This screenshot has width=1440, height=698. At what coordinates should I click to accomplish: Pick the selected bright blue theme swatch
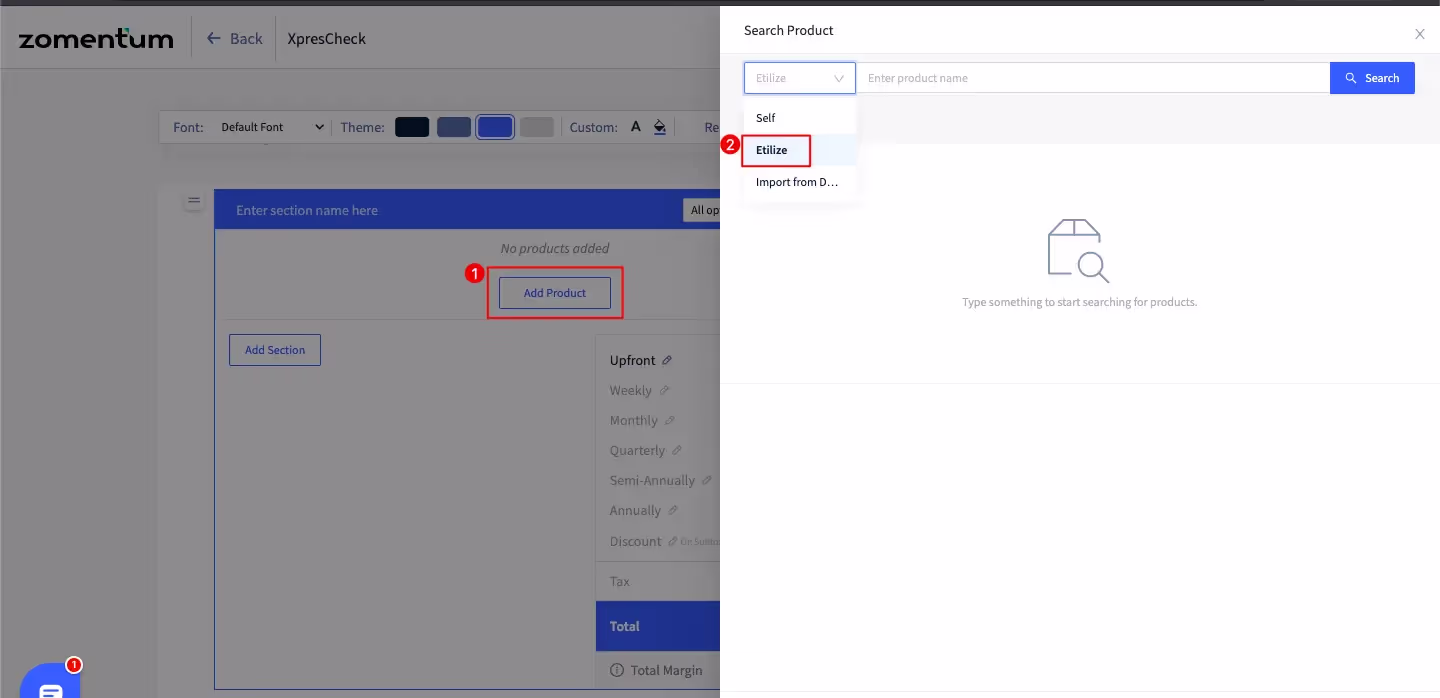point(495,127)
